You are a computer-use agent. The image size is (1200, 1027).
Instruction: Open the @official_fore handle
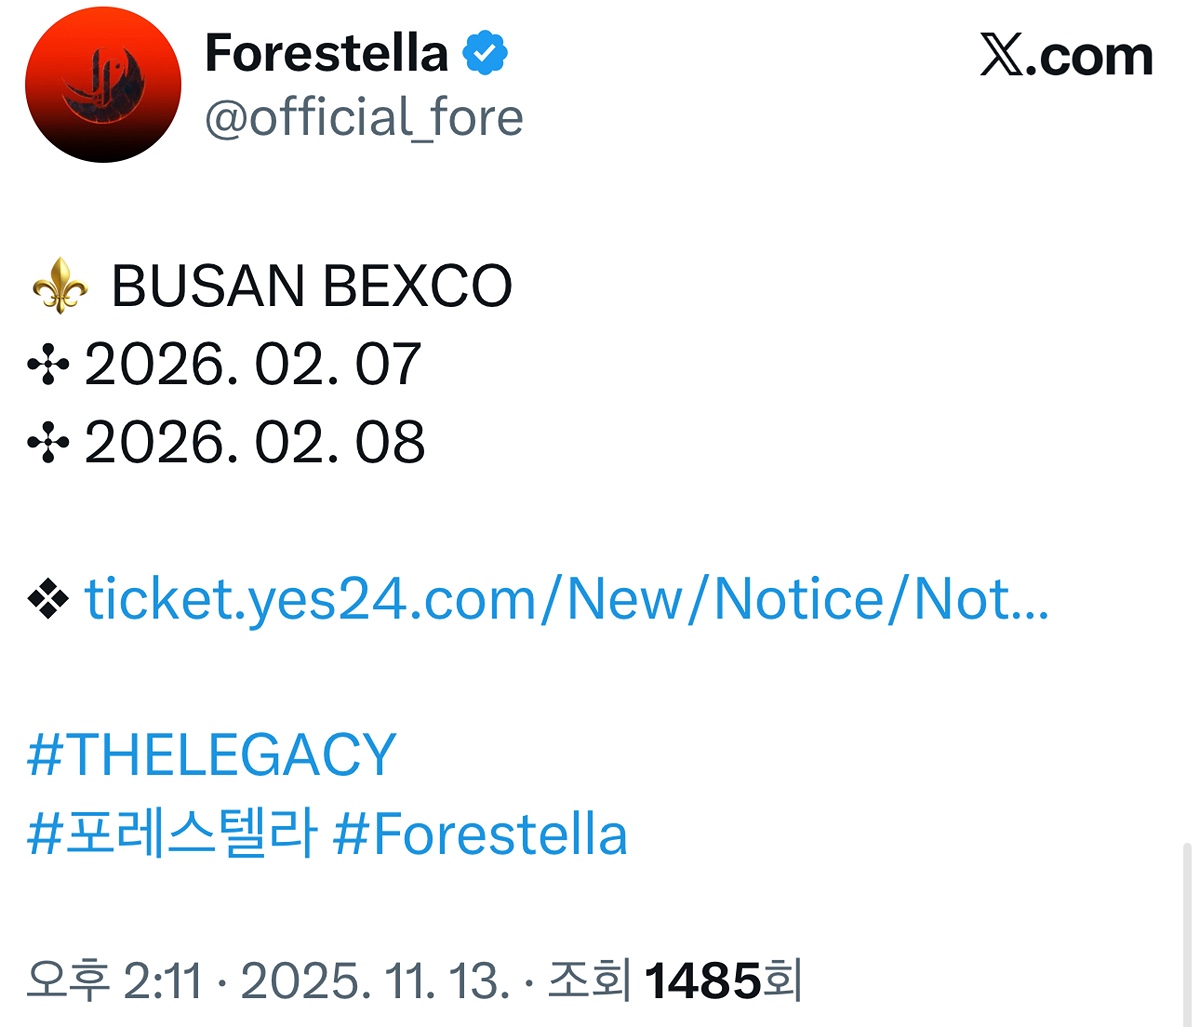pos(364,118)
